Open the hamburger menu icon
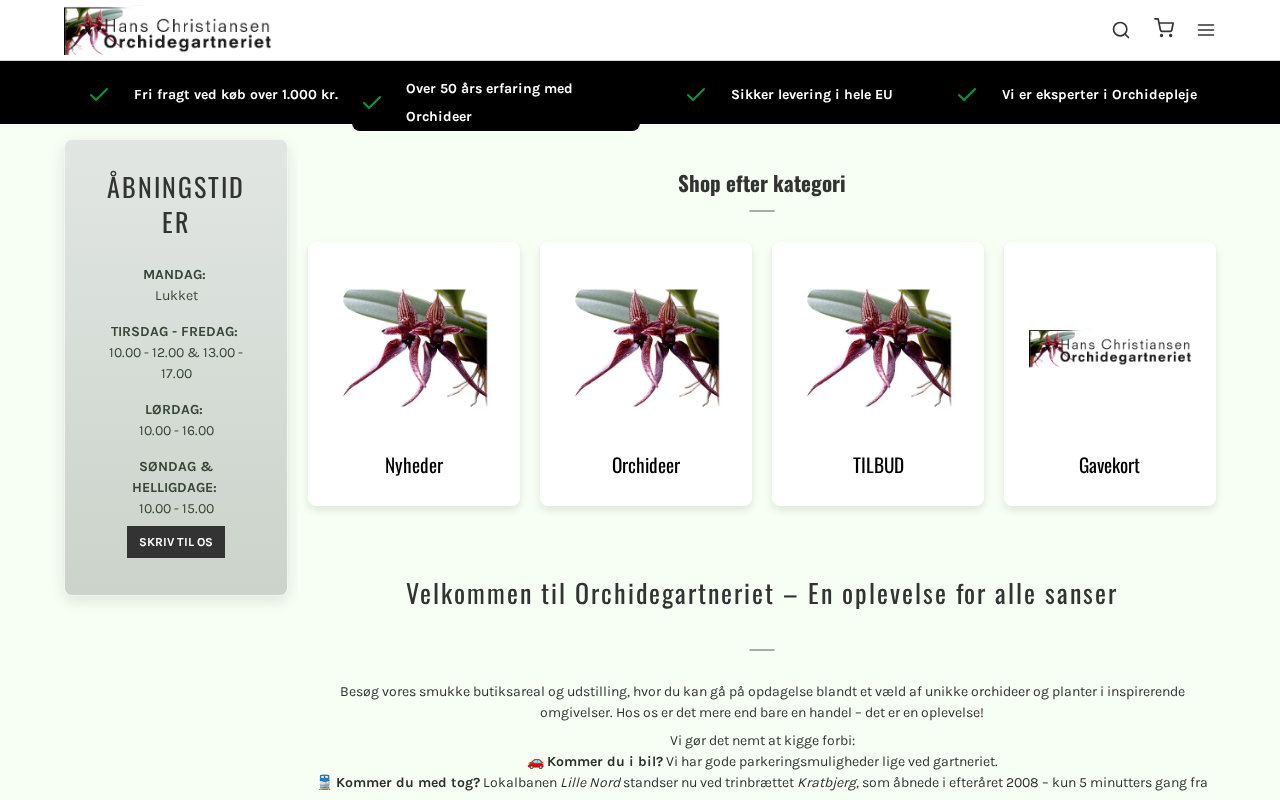The width and height of the screenshot is (1280, 800). coord(1206,30)
